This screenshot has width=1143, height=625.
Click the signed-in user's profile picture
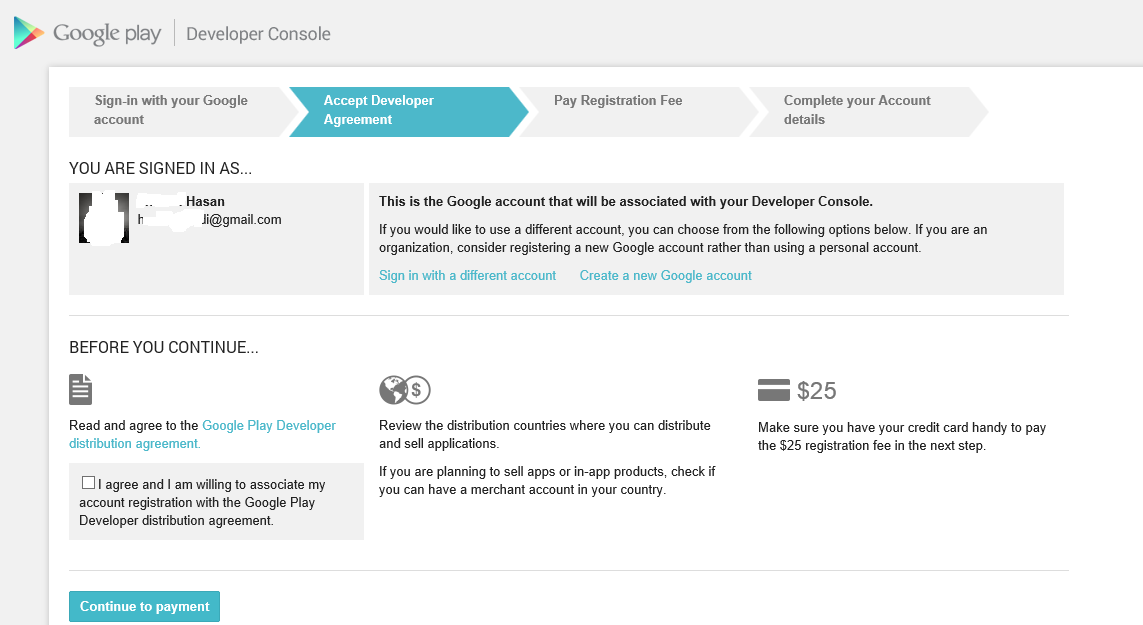pyautogui.click(x=104, y=218)
